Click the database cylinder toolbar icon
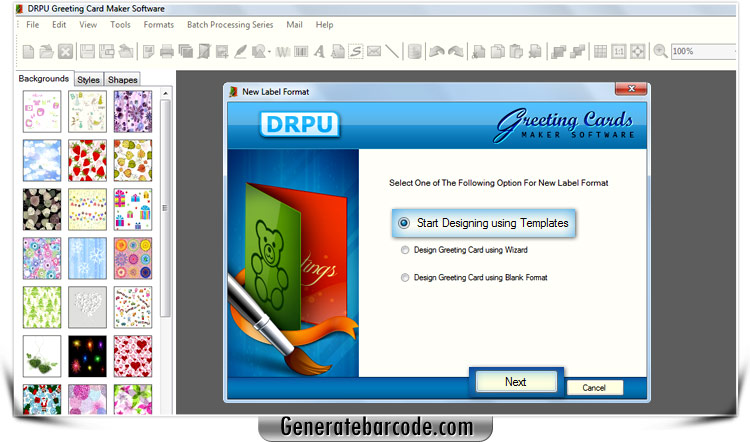Image resolution: width=750 pixels, height=442 pixels. tap(415, 51)
